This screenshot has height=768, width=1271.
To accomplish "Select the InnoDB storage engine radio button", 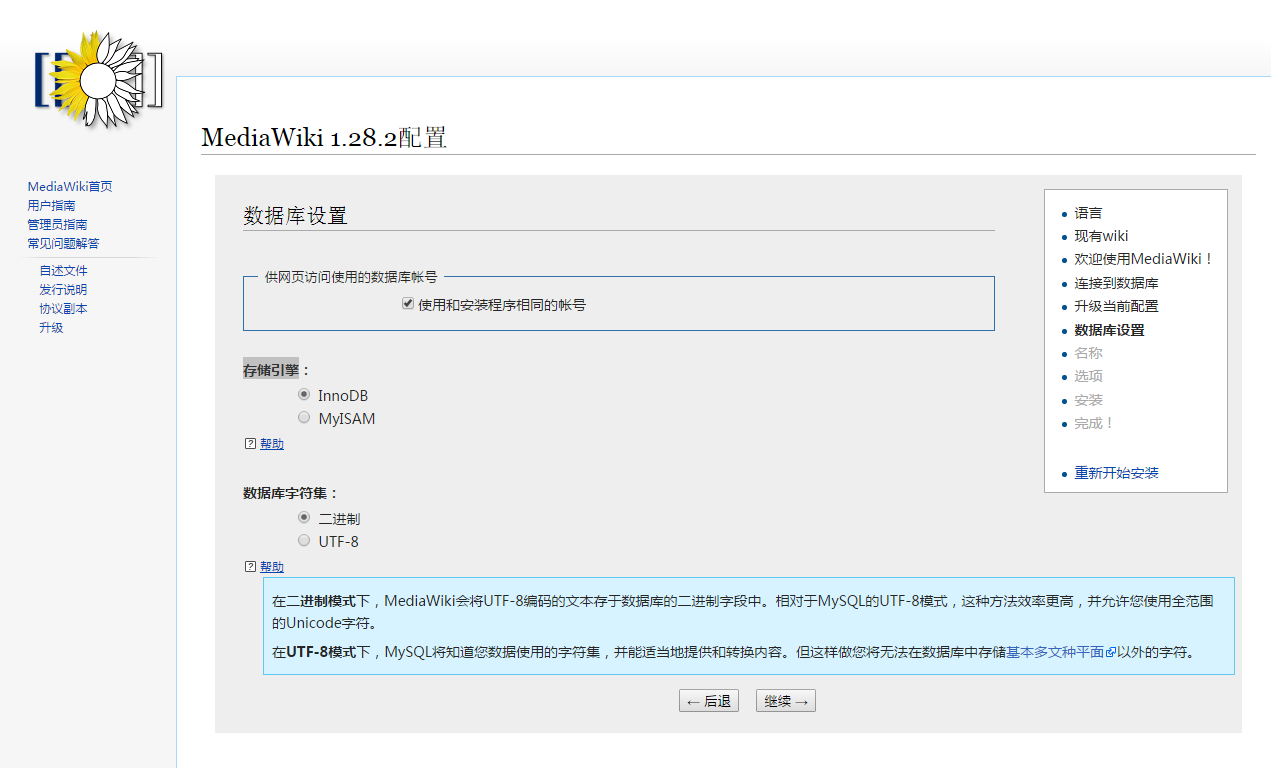I will (304, 395).
